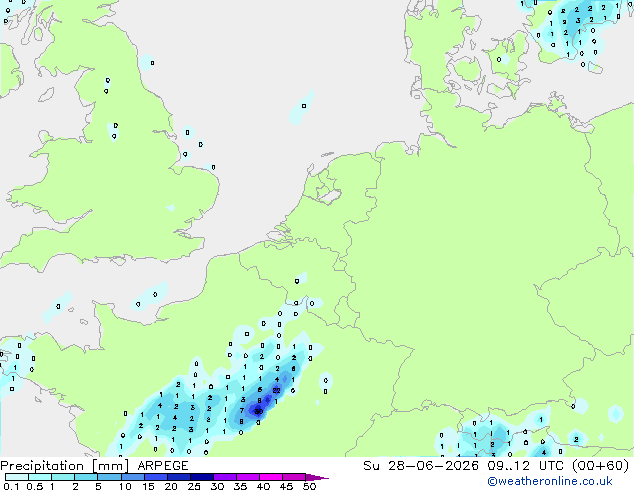This screenshot has height=490, width=634.
Task: Click the 15–20 mm legend swatch
Action: tap(156, 477)
